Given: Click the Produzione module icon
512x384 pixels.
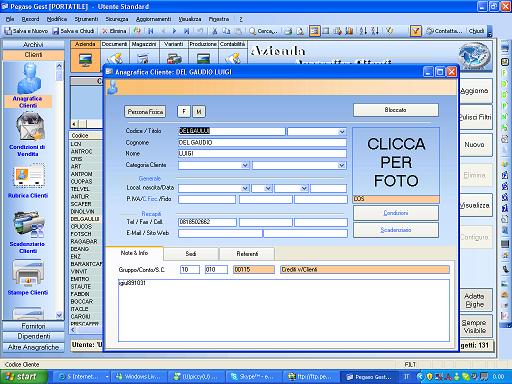Looking at the screenshot, I should point(203,59).
